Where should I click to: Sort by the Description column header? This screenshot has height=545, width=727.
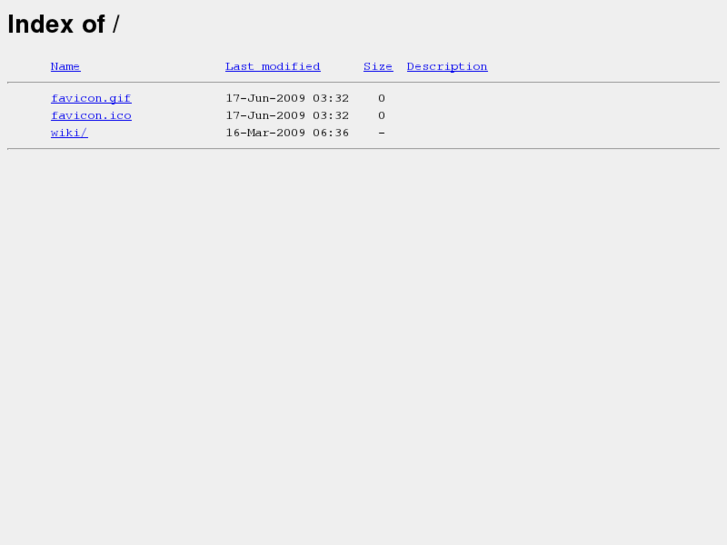tap(447, 67)
